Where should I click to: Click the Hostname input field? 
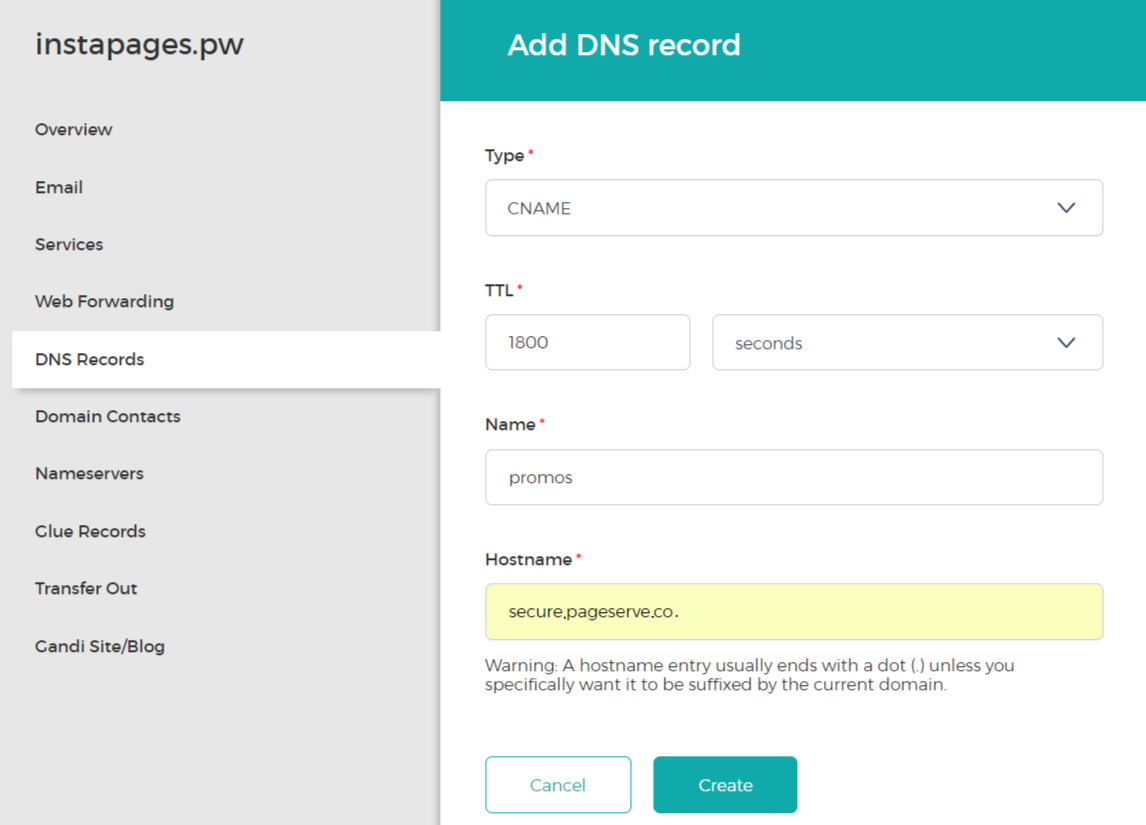point(793,612)
